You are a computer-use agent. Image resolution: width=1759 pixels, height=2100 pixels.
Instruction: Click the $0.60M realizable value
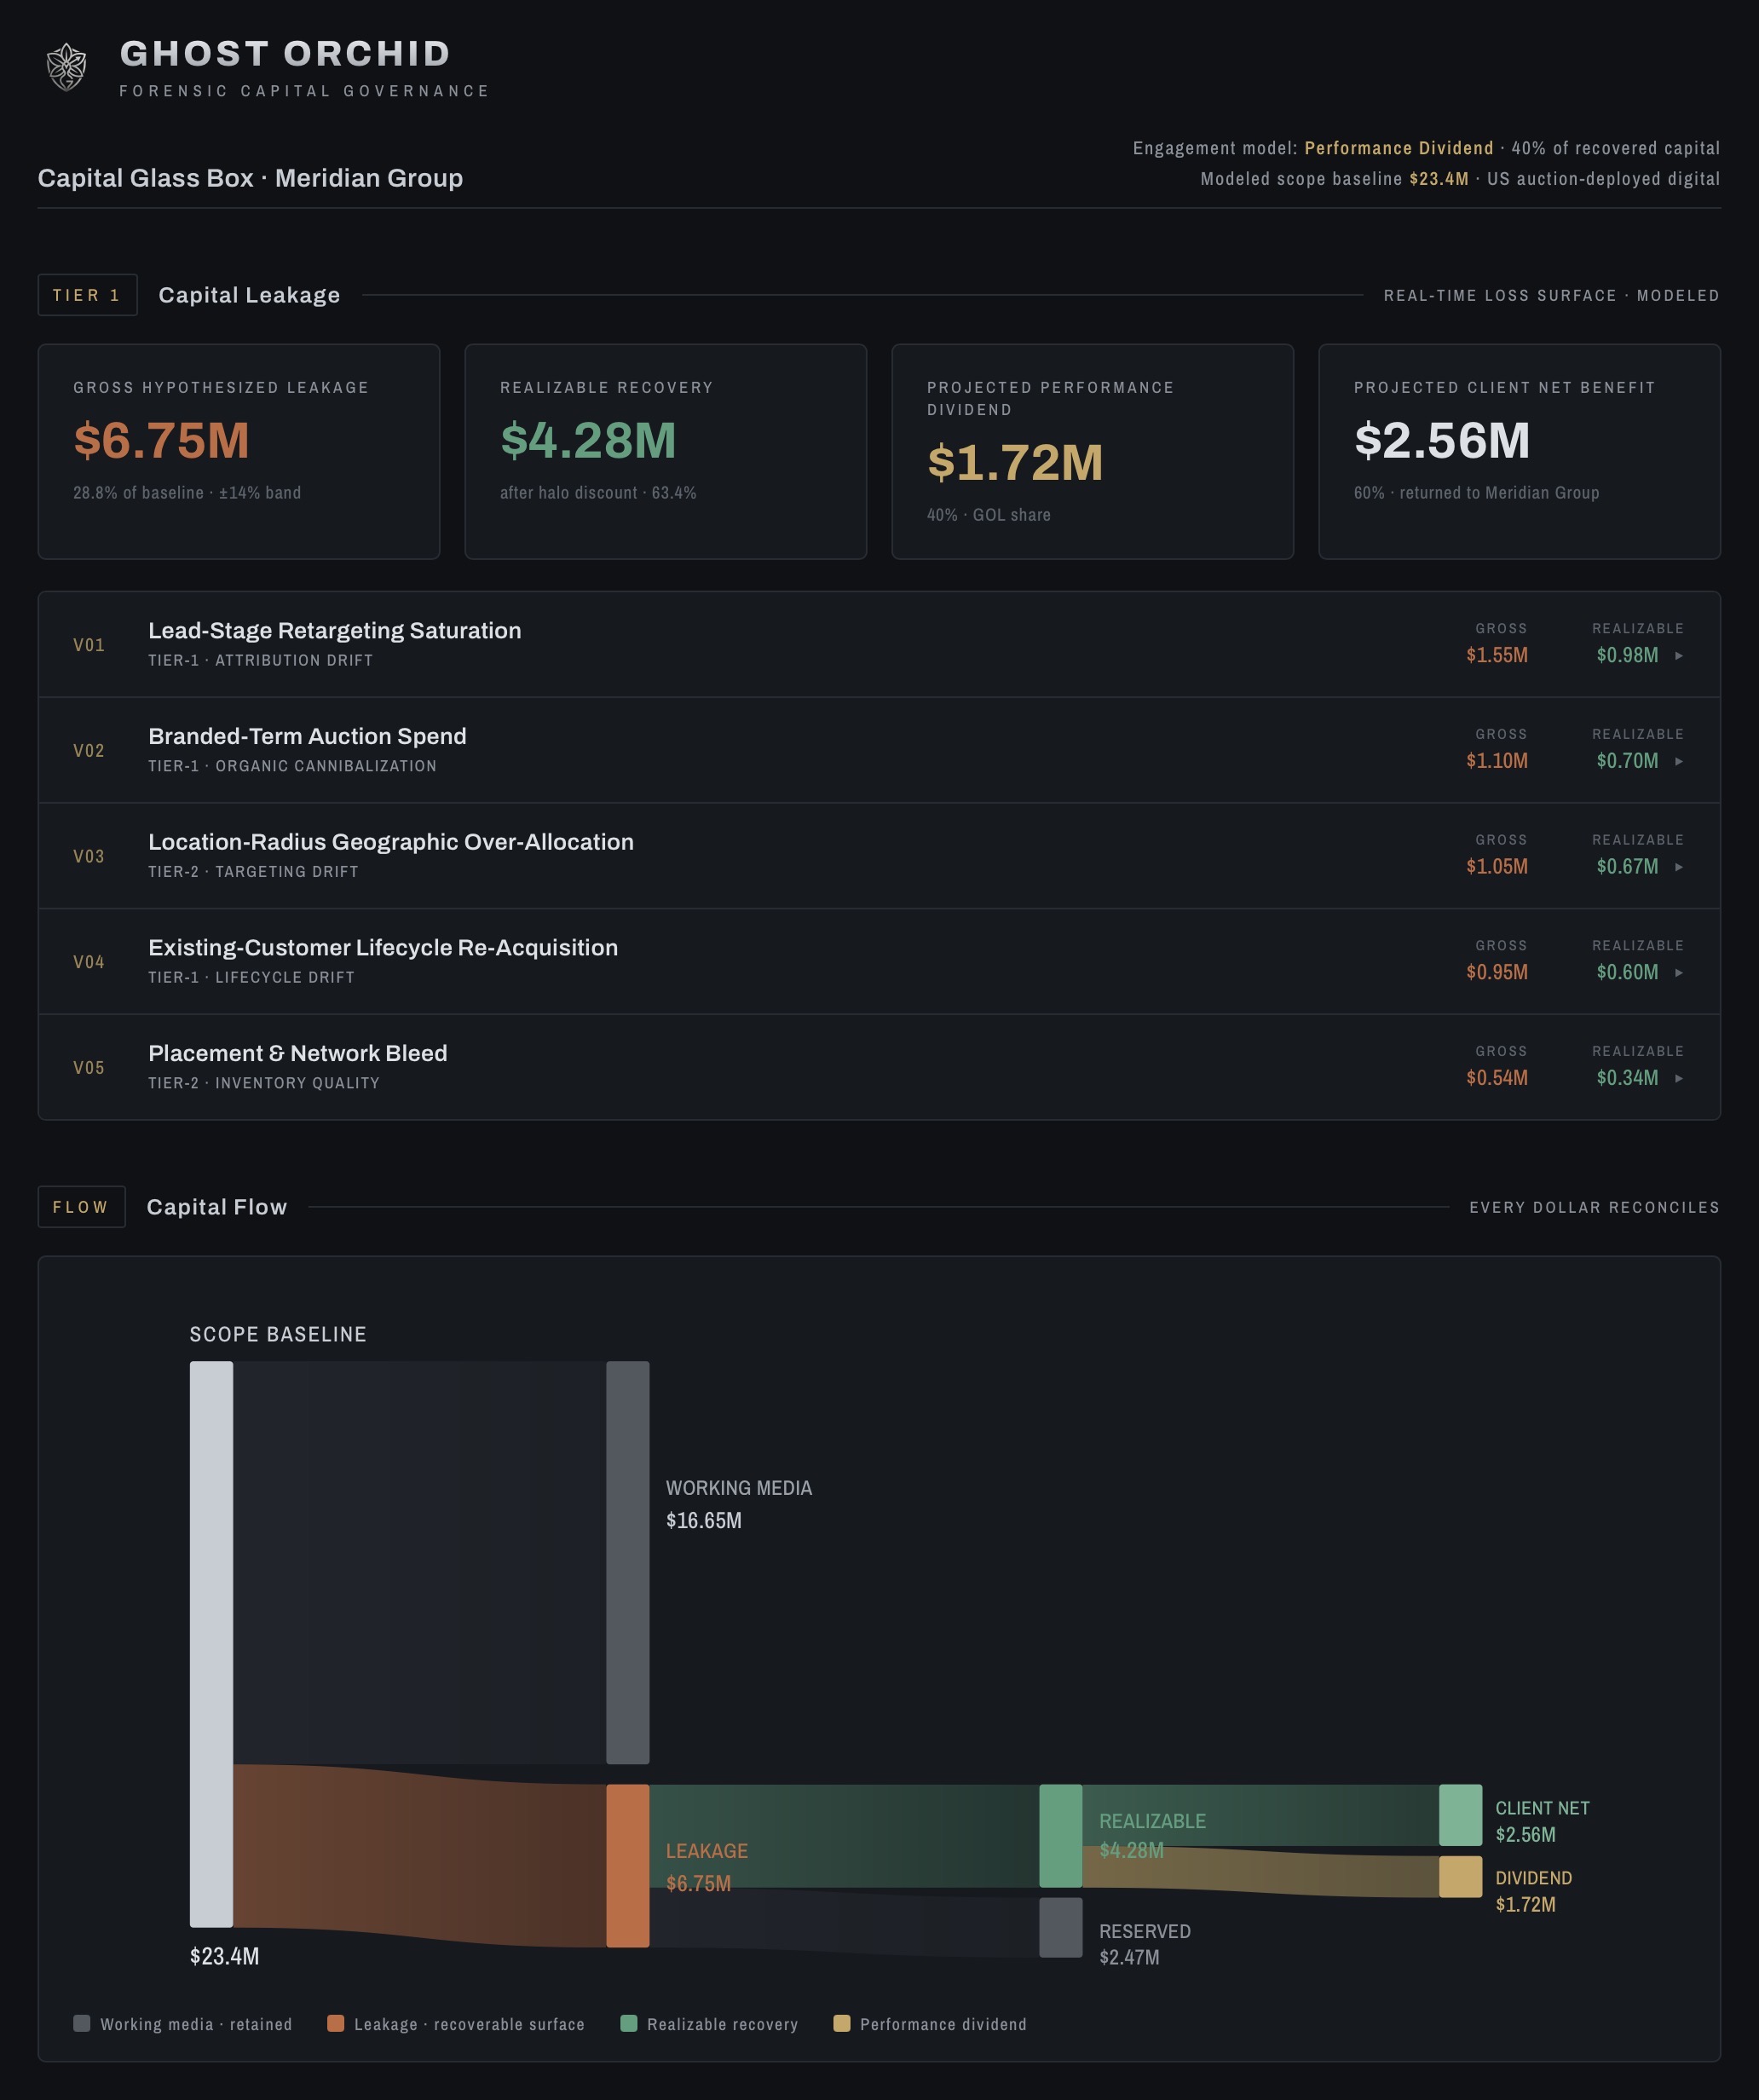[1627, 973]
